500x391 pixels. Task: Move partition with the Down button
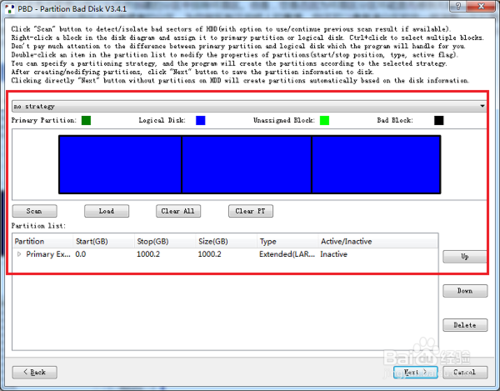coord(465,291)
